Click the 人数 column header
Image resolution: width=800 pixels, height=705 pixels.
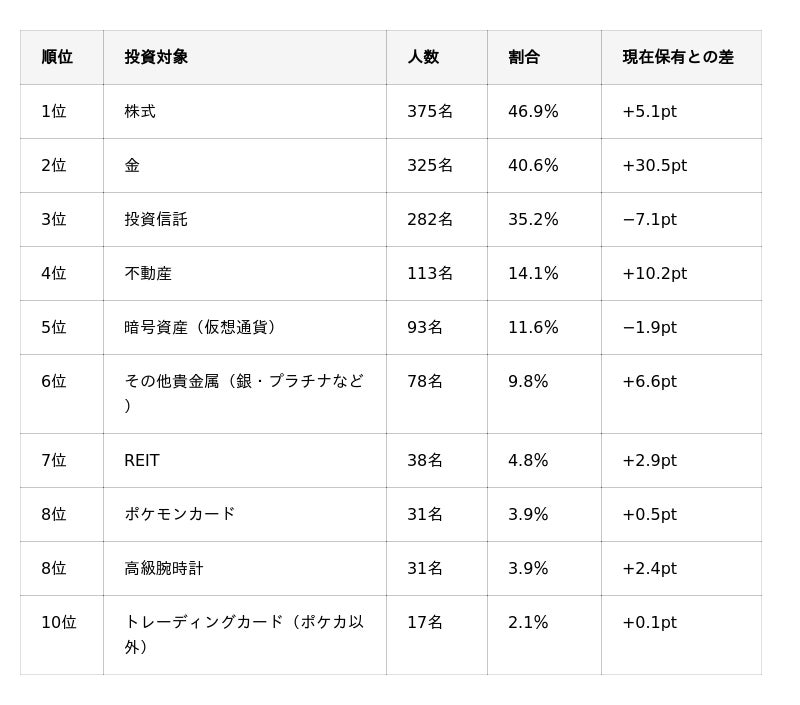point(423,57)
